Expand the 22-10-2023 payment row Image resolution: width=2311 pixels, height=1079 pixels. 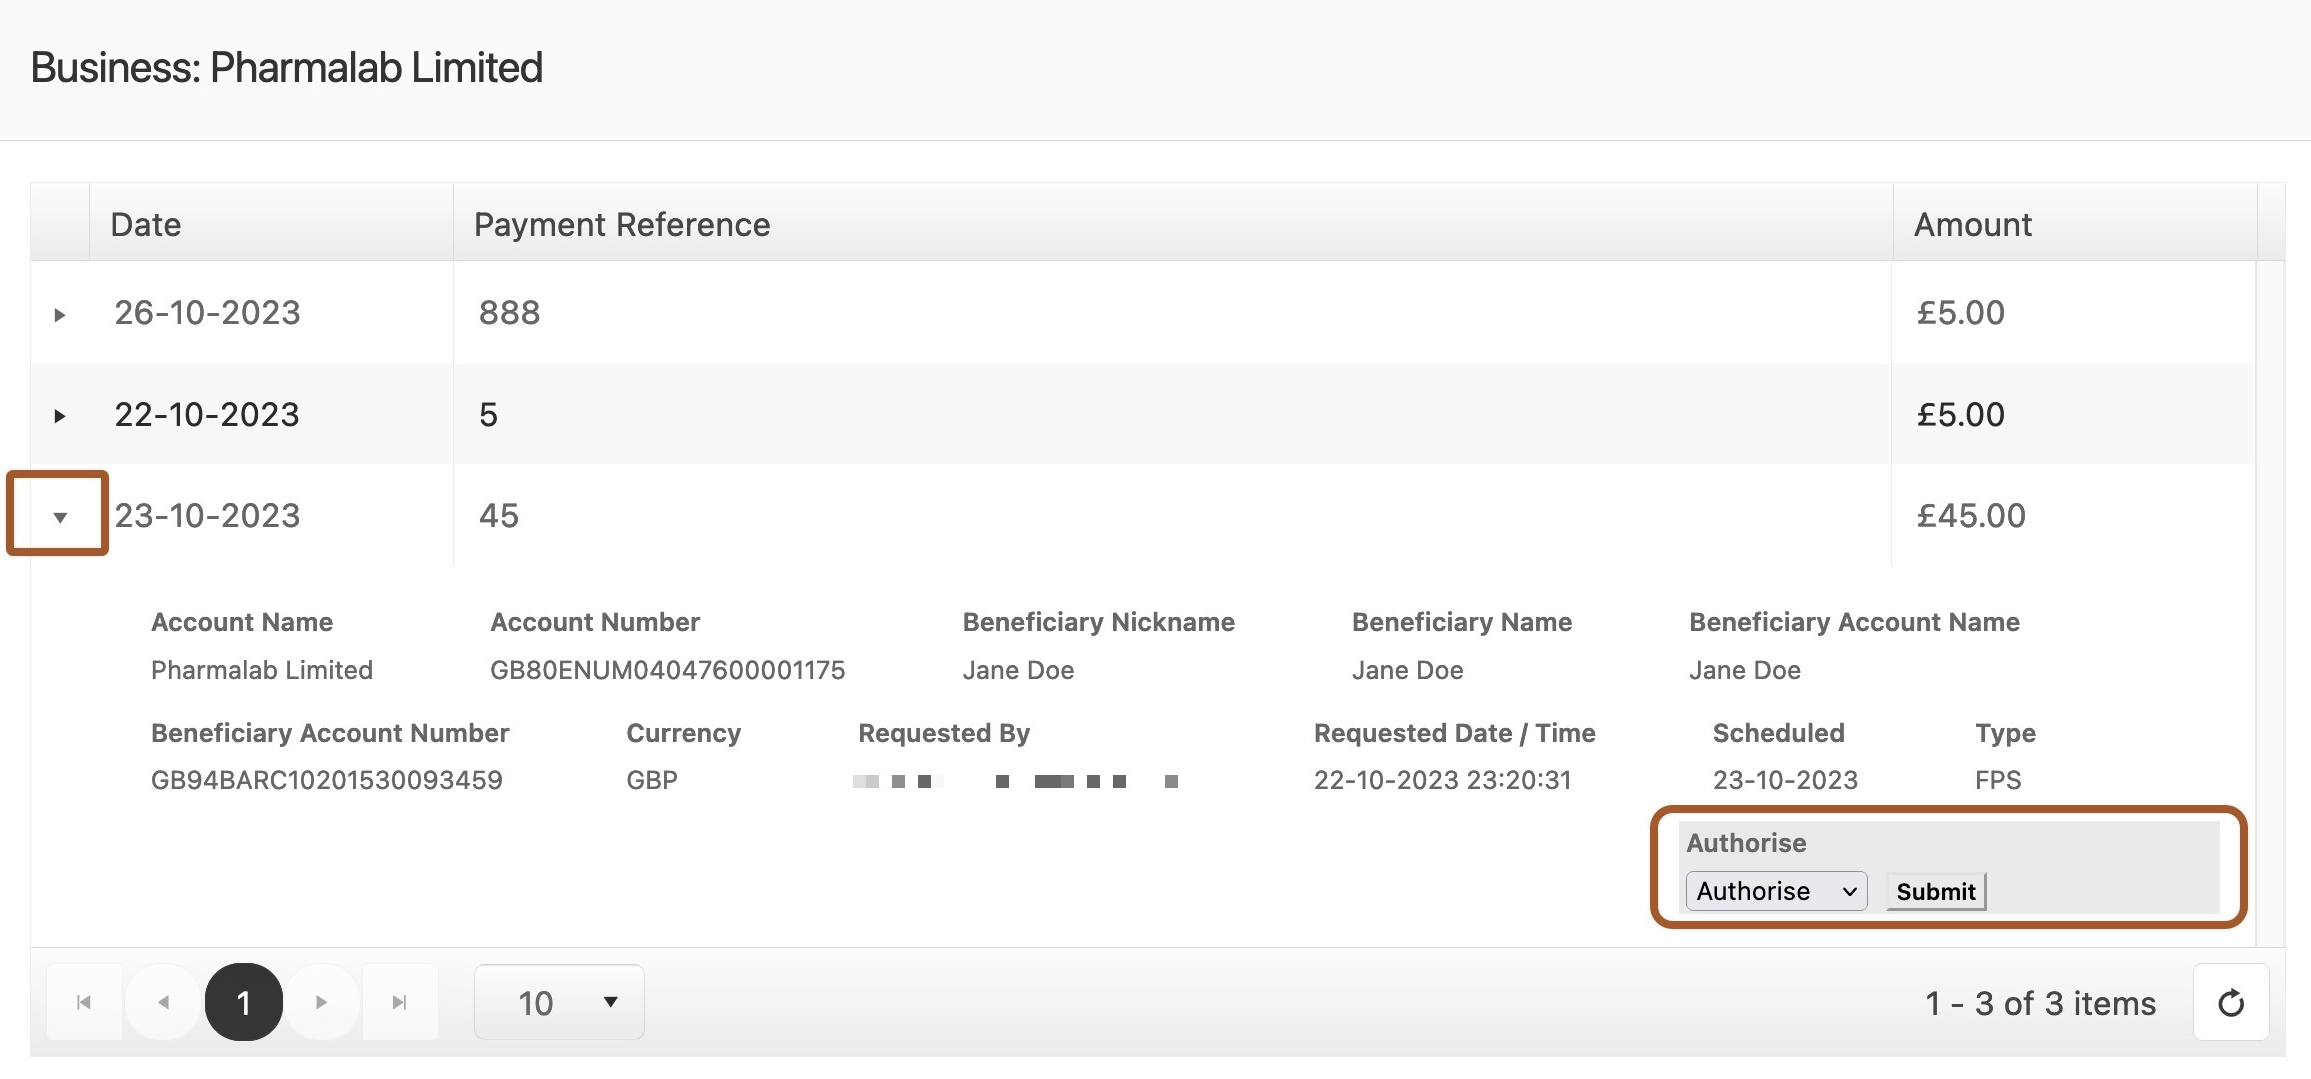point(60,416)
